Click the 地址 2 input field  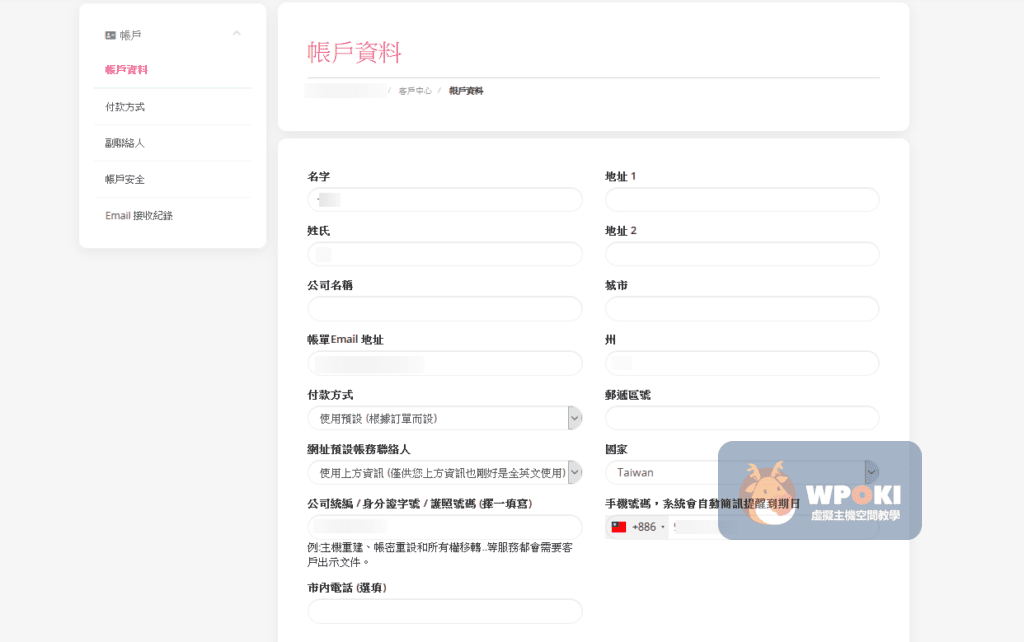click(742, 254)
